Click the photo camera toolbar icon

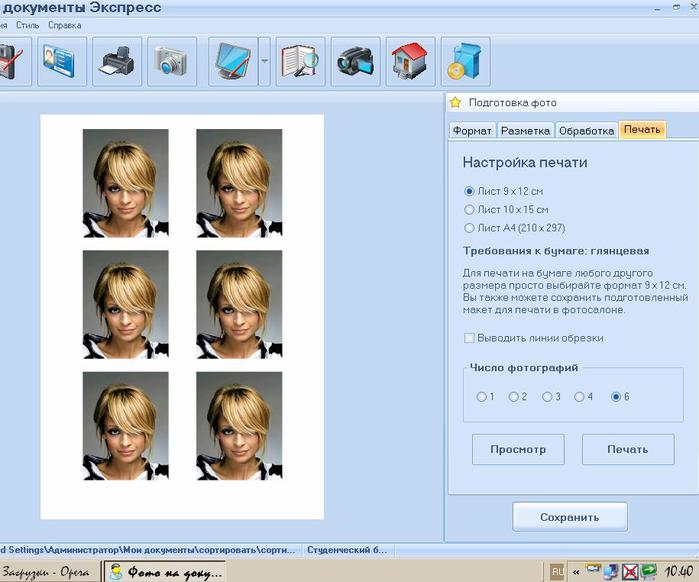(172, 61)
